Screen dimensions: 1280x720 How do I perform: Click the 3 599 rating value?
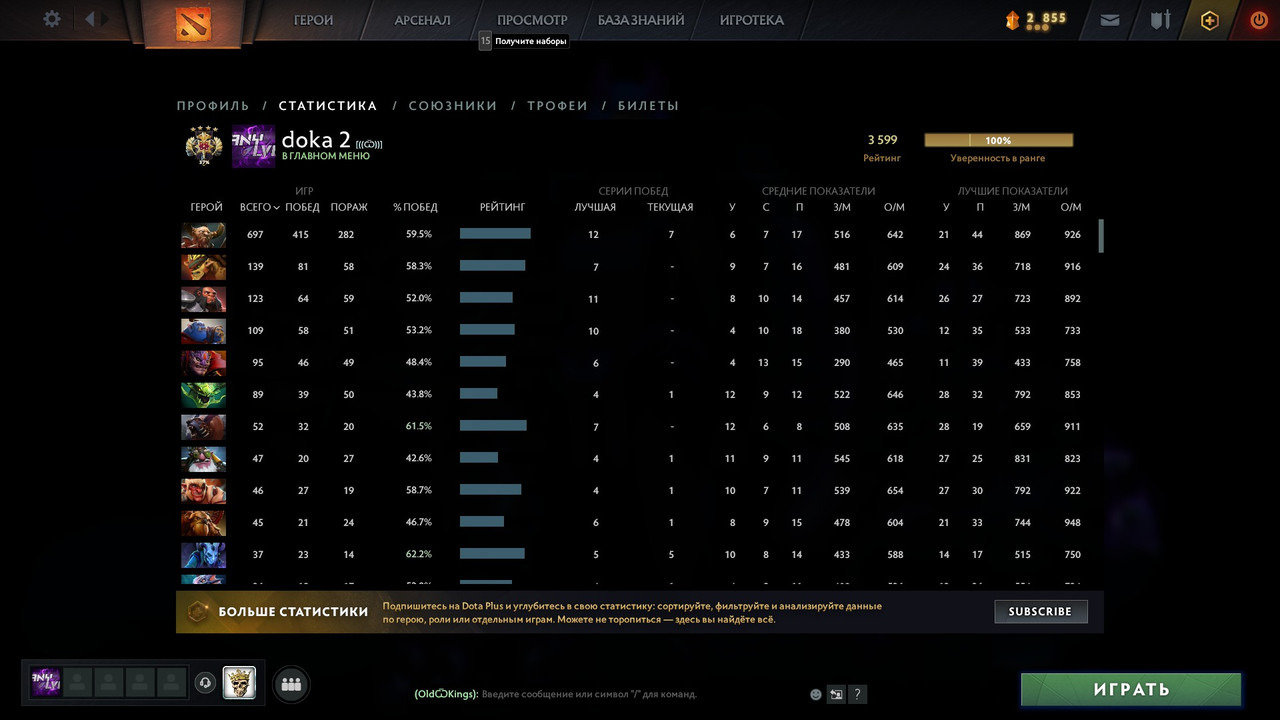(882, 140)
